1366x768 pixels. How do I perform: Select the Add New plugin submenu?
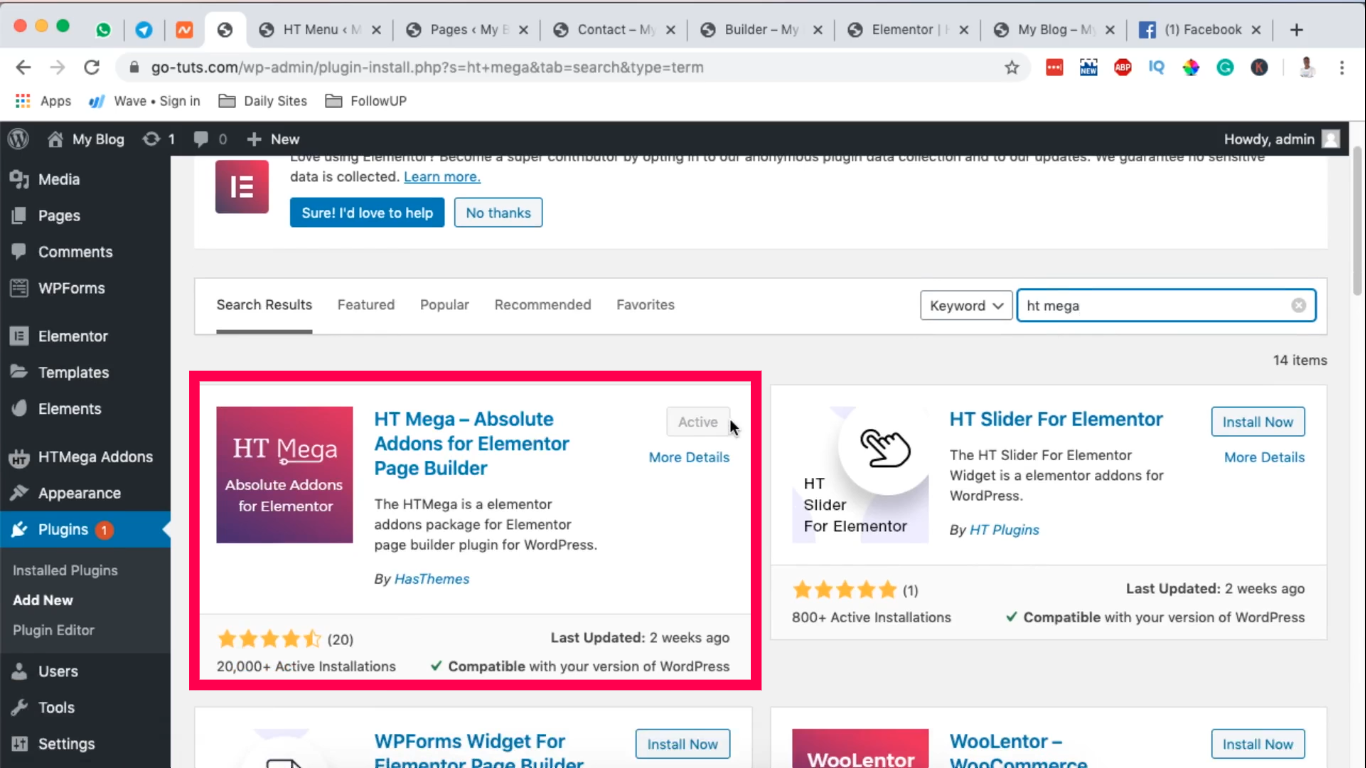point(43,600)
